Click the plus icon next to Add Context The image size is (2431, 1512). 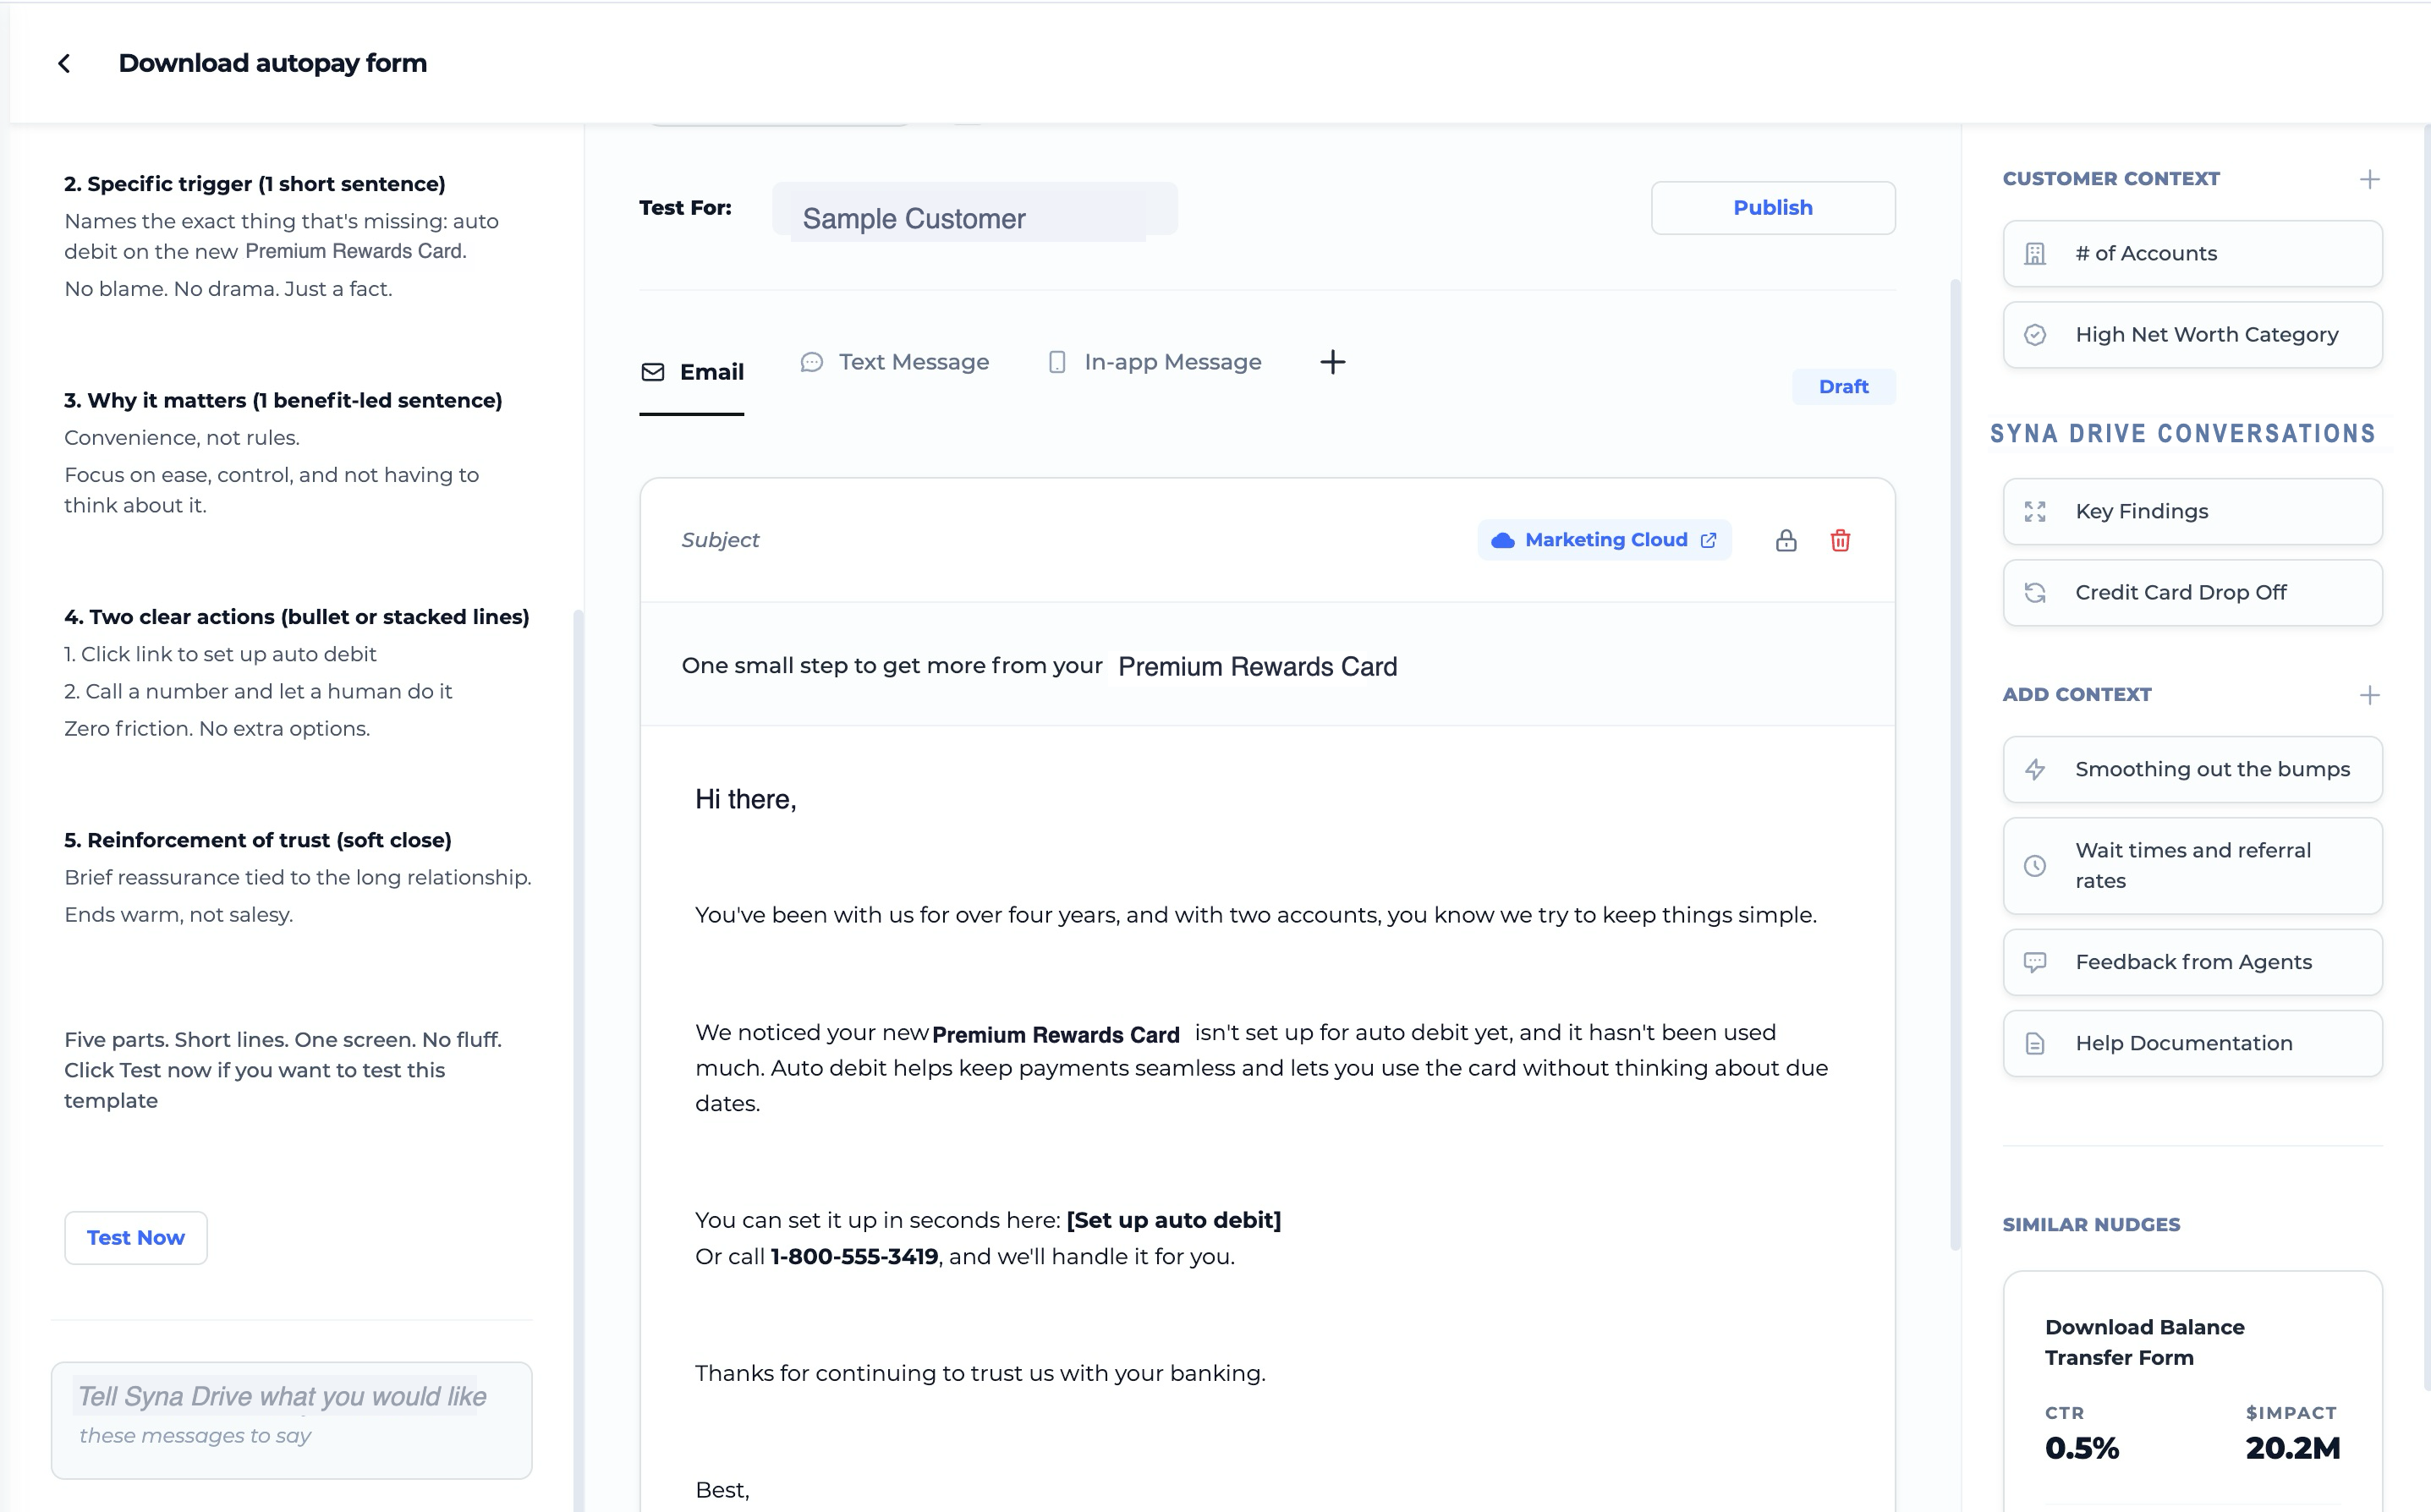tap(2369, 695)
